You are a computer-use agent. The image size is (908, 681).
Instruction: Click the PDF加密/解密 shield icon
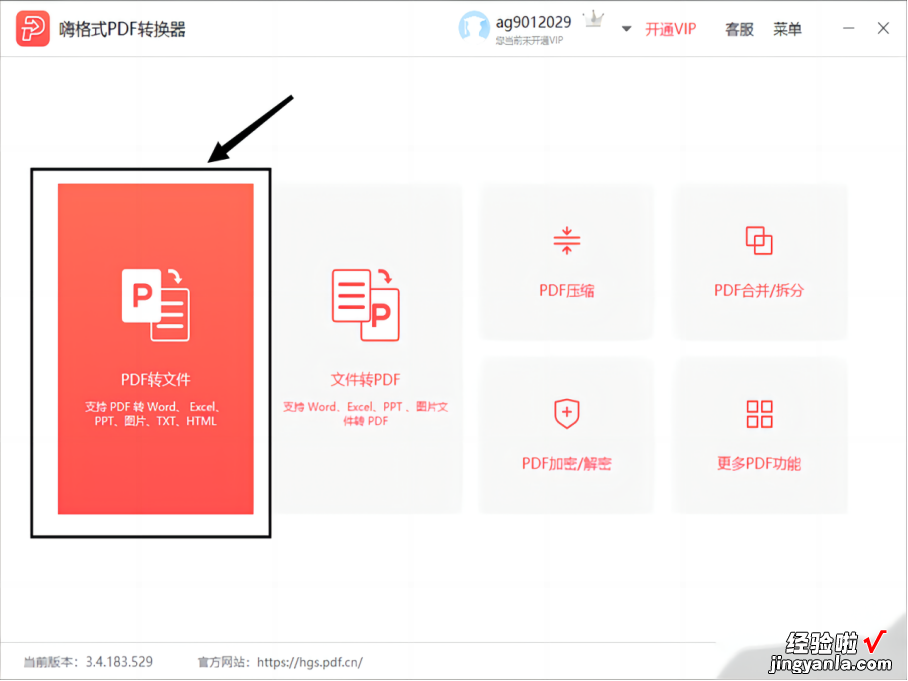click(x=566, y=413)
